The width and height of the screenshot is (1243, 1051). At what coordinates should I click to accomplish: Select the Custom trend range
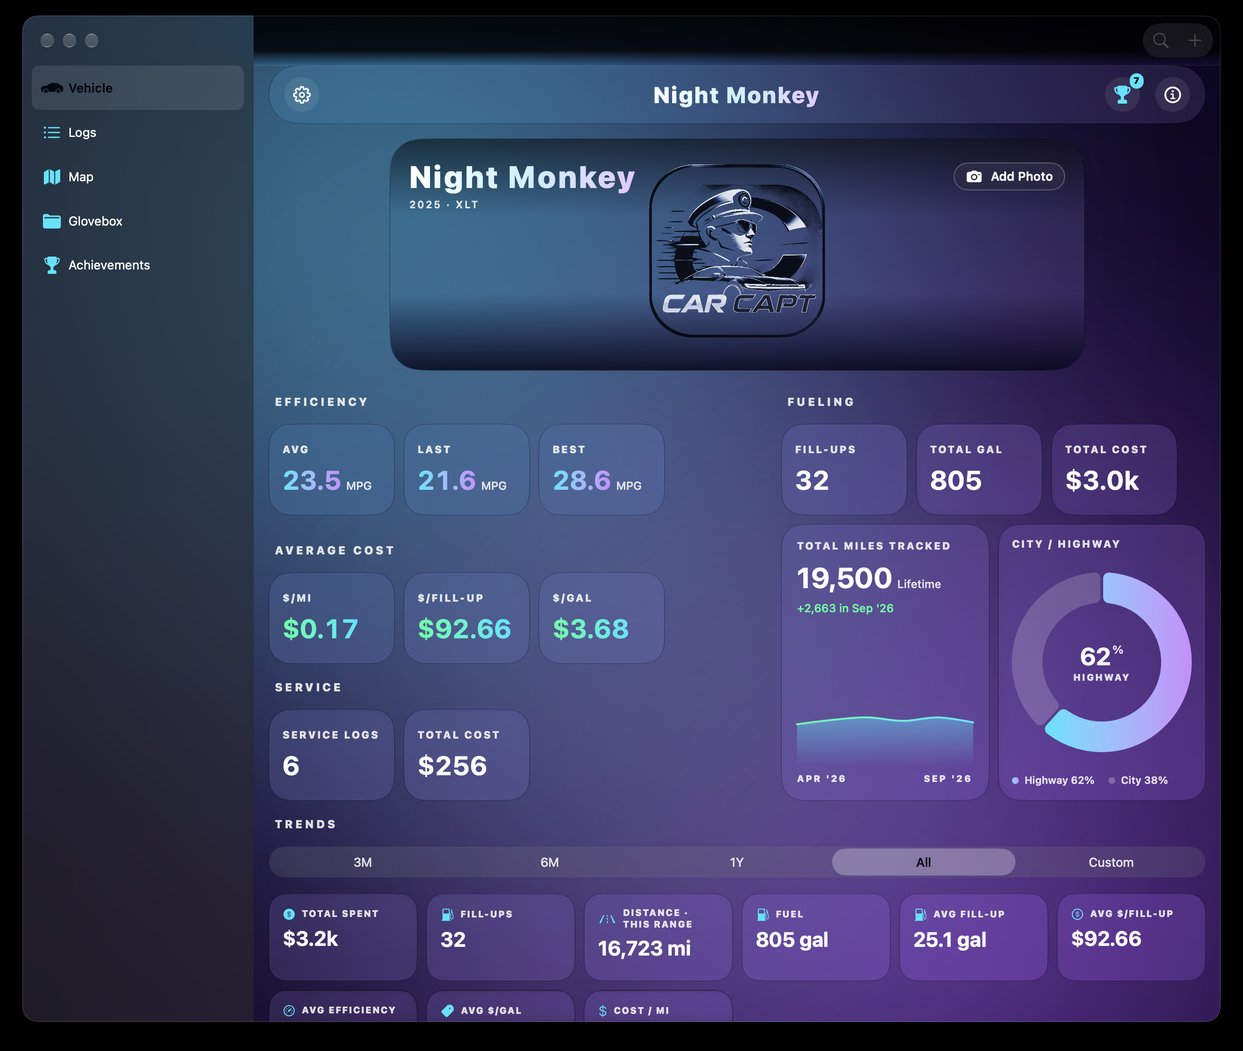click(1111, 862)
